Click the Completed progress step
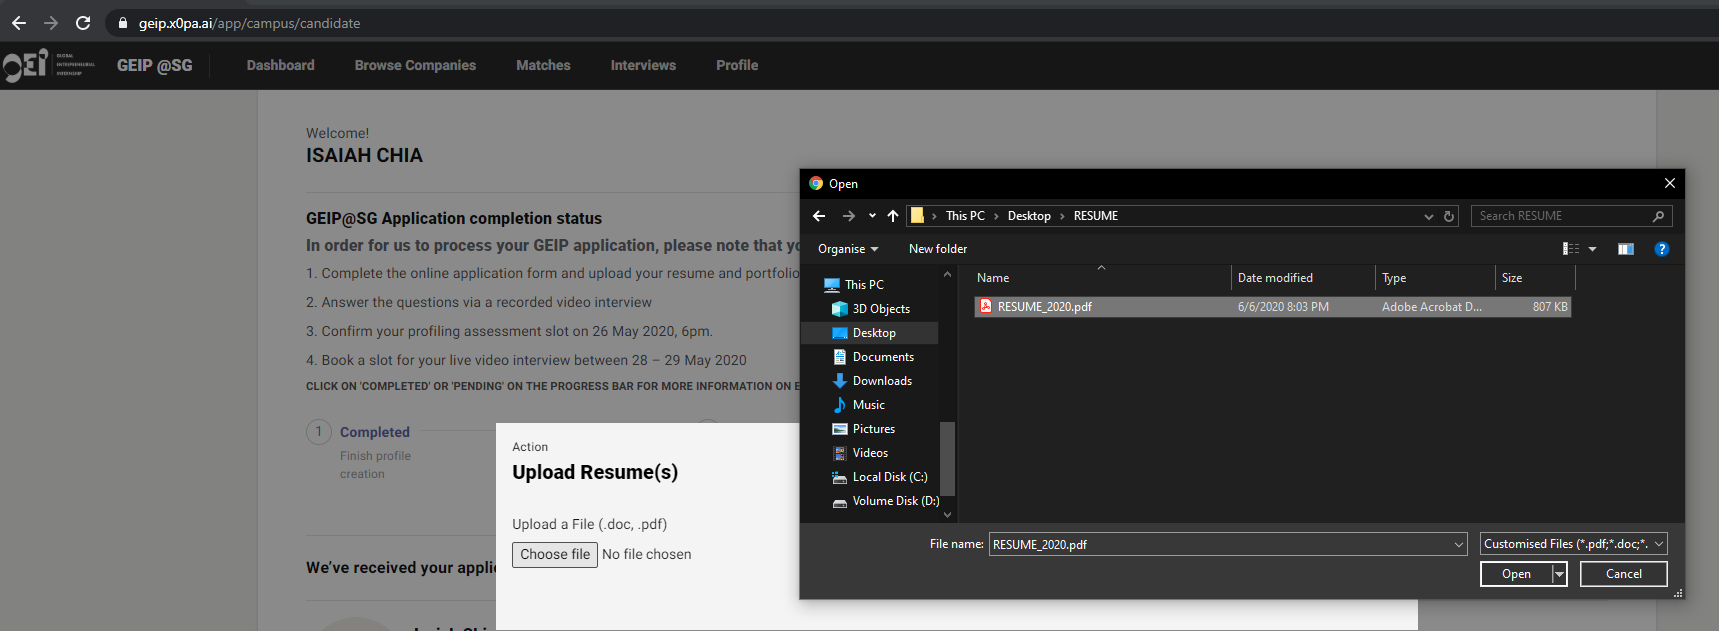This screenshot has width=1719, height=631. pyautogui.click(x=375, y=432)
